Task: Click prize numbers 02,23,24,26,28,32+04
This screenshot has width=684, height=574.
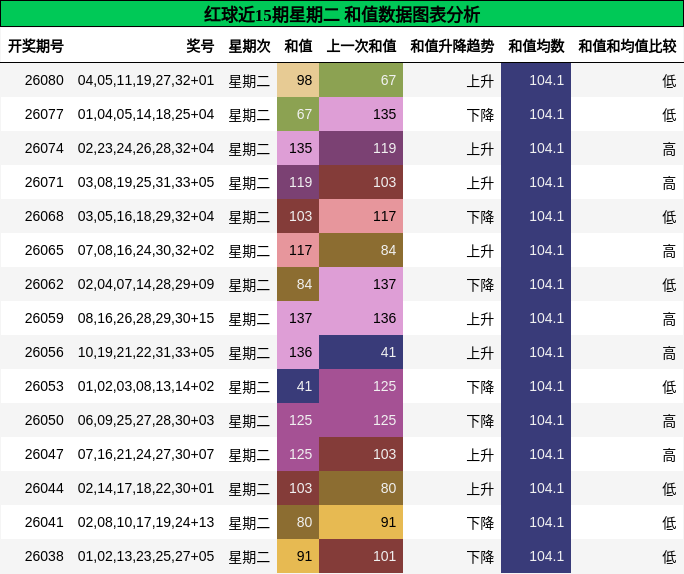Action: click(146, 148)
